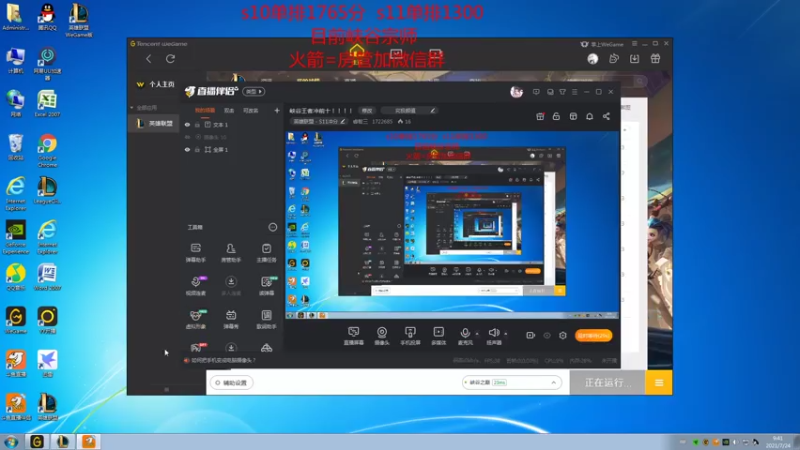Select 英雄联盟 in the WeGame sidebar
Viewport: 800px width, 450px height.
[x=155, y=123]
